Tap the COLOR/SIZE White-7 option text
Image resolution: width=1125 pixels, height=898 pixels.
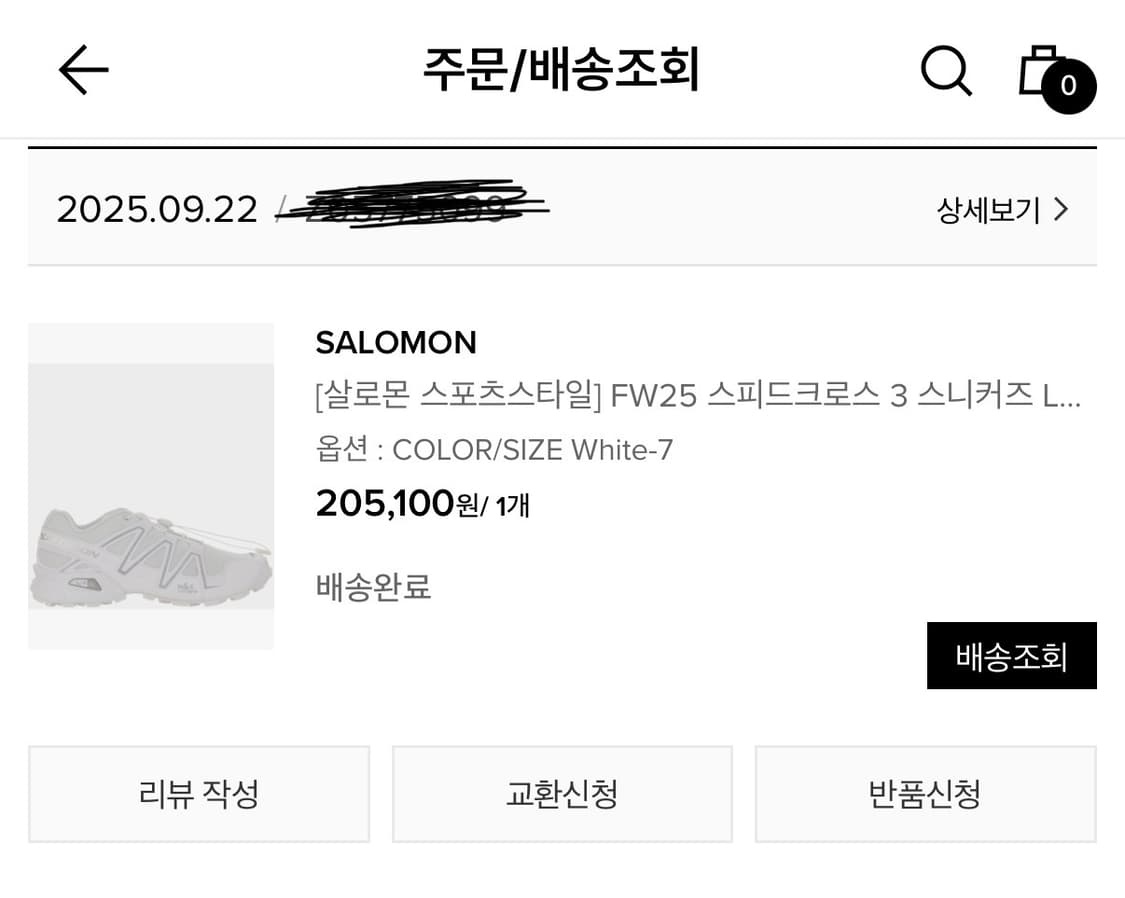pos(494,450)
